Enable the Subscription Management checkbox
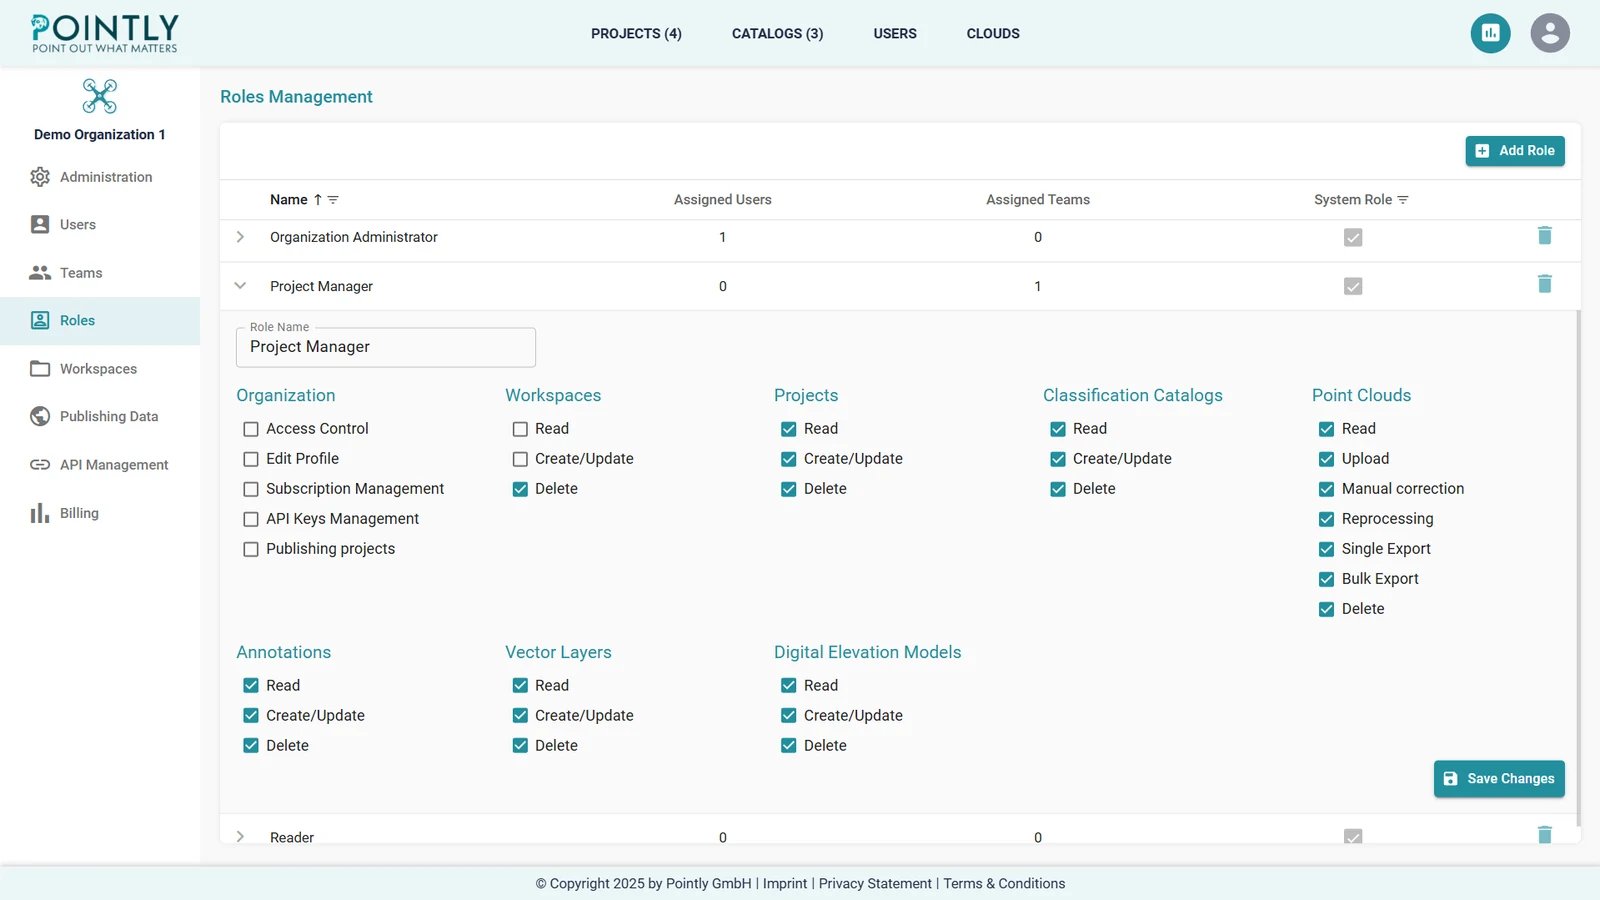The width and height of the screenshot is (1600, 900). tap(251, 489)
